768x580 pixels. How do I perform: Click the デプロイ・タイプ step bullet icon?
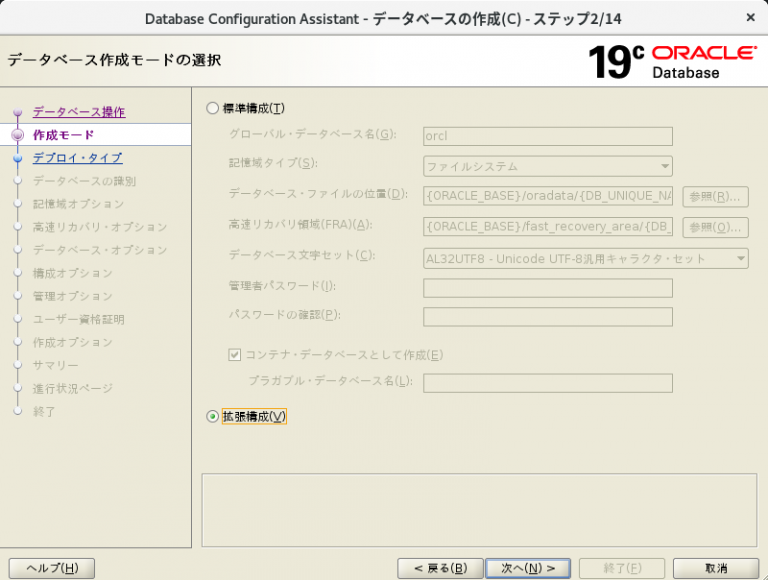click(17, 158)
